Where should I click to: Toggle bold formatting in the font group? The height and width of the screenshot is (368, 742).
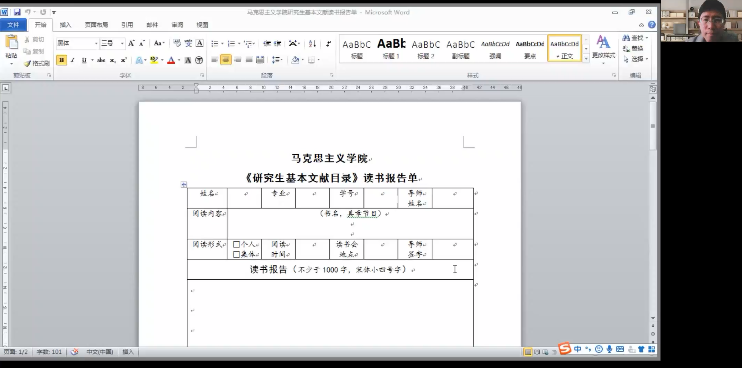click(62, 60)
